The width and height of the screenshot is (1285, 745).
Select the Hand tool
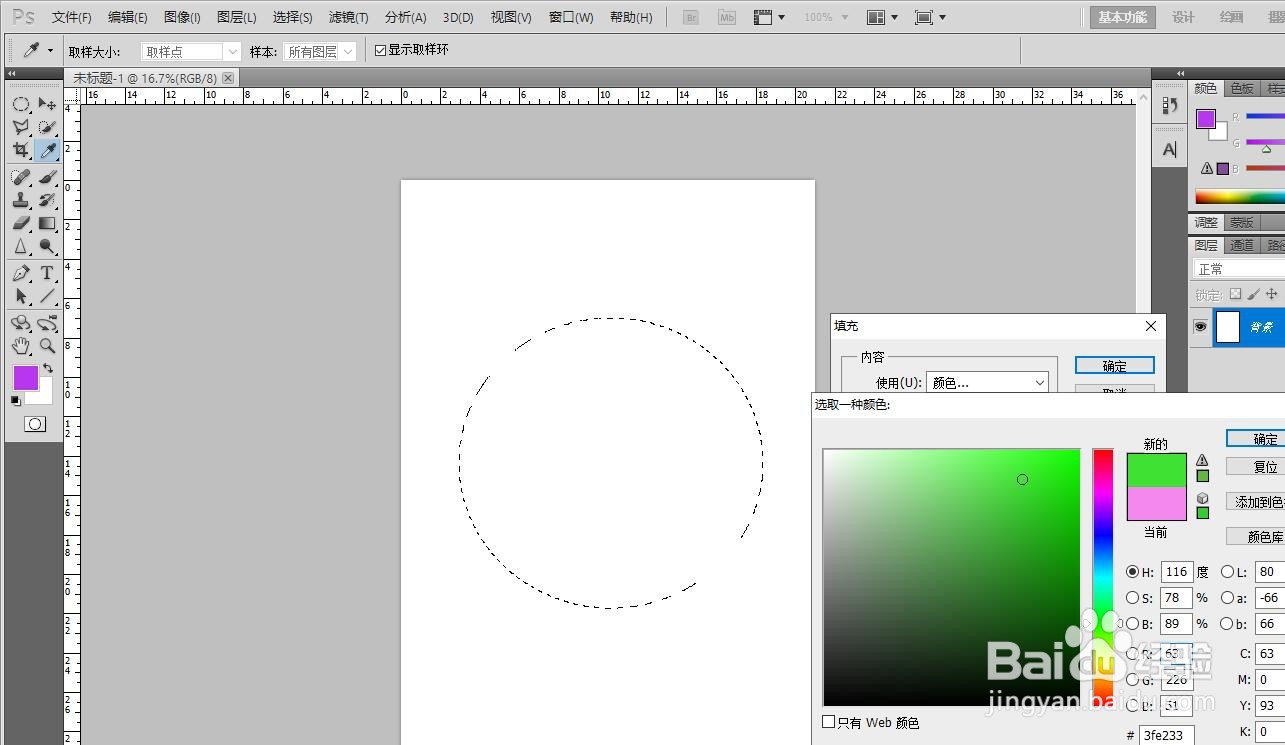[20, 346]
